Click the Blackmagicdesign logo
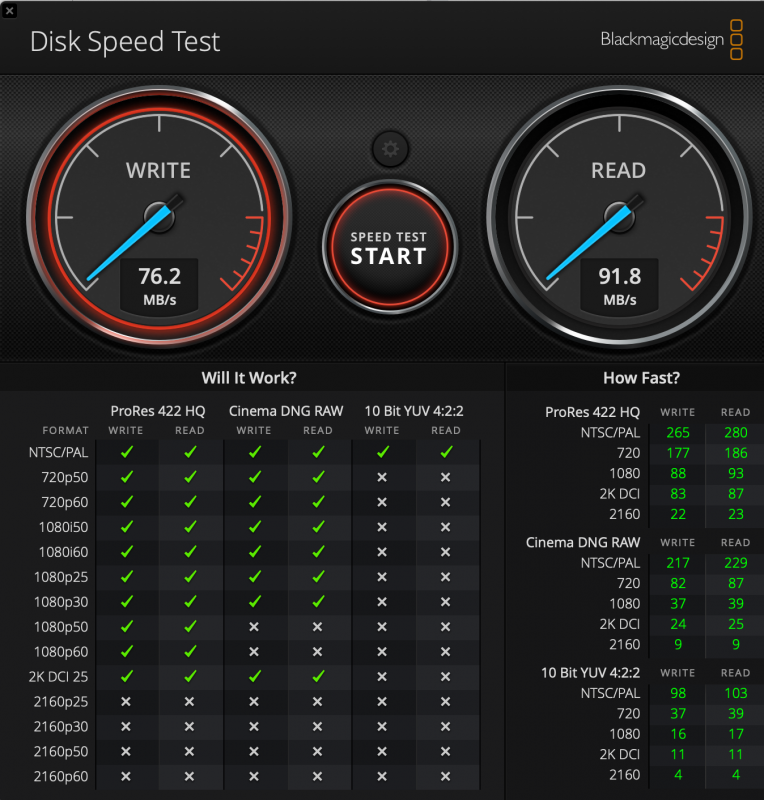764x800 pixels. (x=671, y=39)
